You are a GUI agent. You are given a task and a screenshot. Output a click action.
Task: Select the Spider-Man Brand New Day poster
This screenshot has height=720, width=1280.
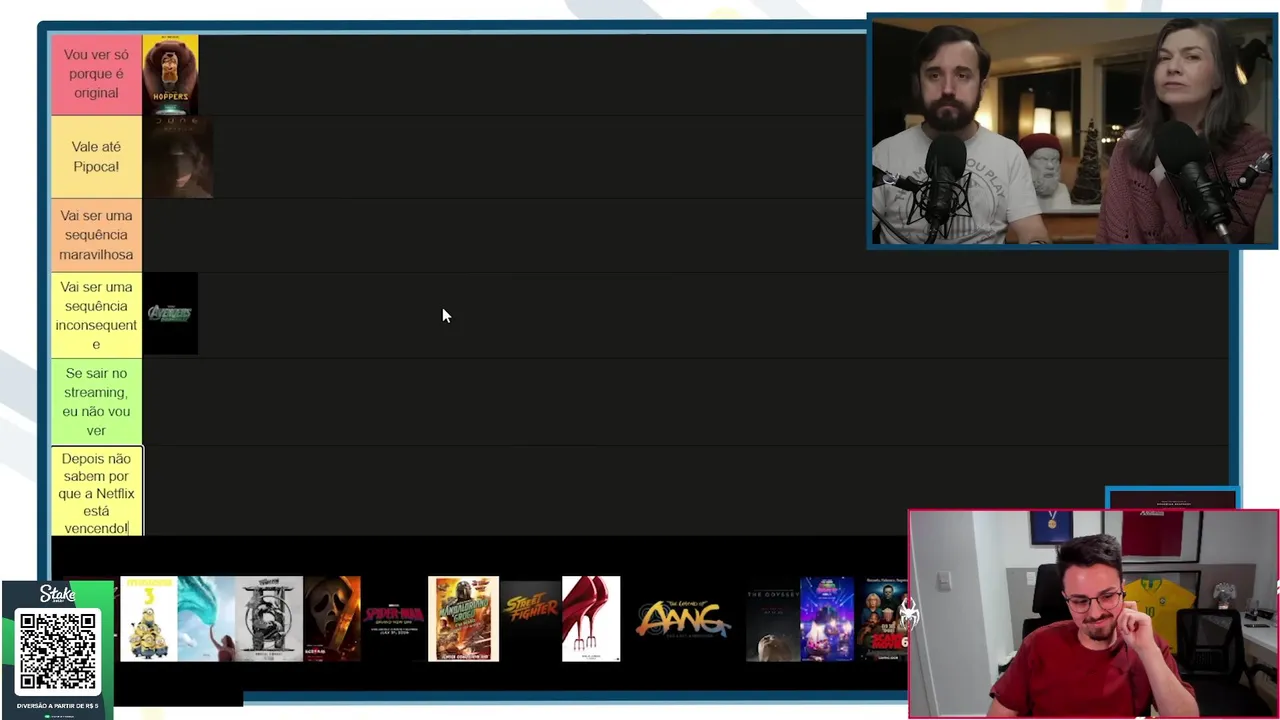pos(394,618)
